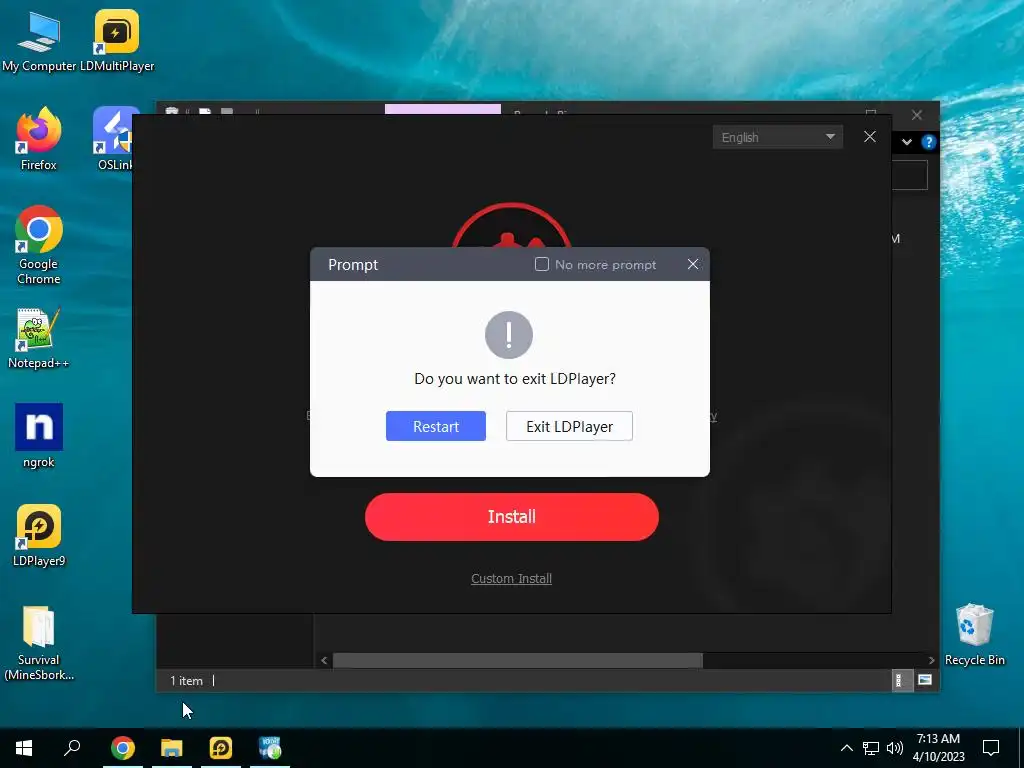This screenshot has height=768, width=1024.
Task: Switch to Chrome in the taskbar
Action: pos(123,748)
